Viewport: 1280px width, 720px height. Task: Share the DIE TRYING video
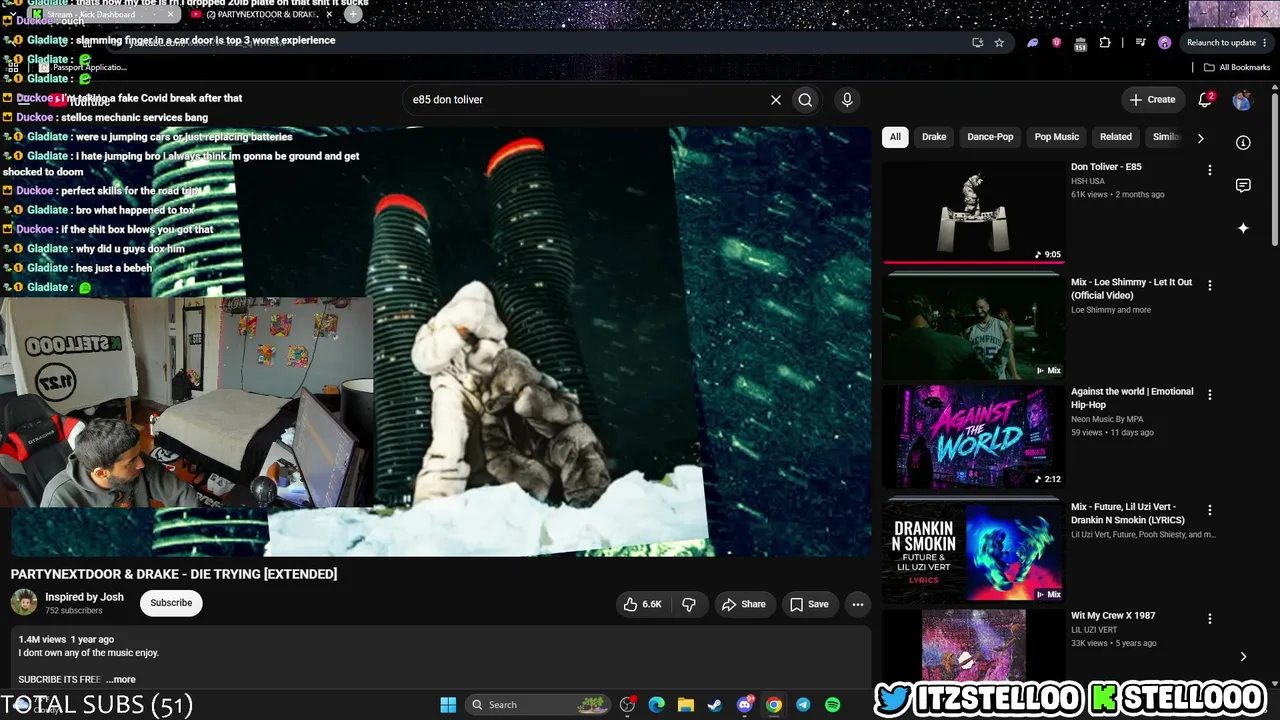click(744, 604)
